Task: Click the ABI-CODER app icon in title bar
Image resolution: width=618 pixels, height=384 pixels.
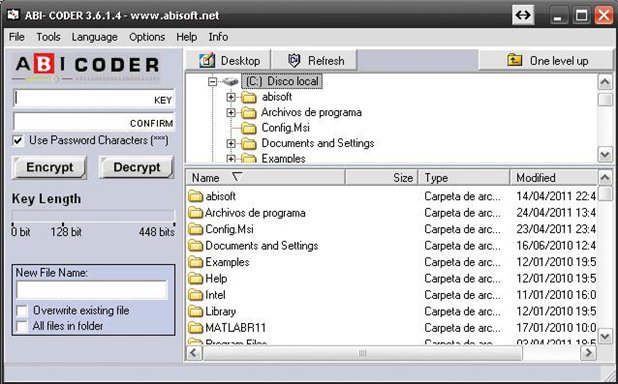Action: point(13,15)
